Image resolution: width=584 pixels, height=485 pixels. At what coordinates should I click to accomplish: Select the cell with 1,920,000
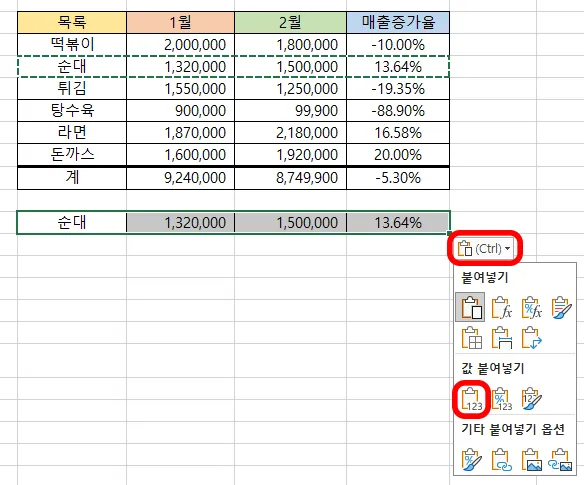pyautogui.click(x=290, y=155)
